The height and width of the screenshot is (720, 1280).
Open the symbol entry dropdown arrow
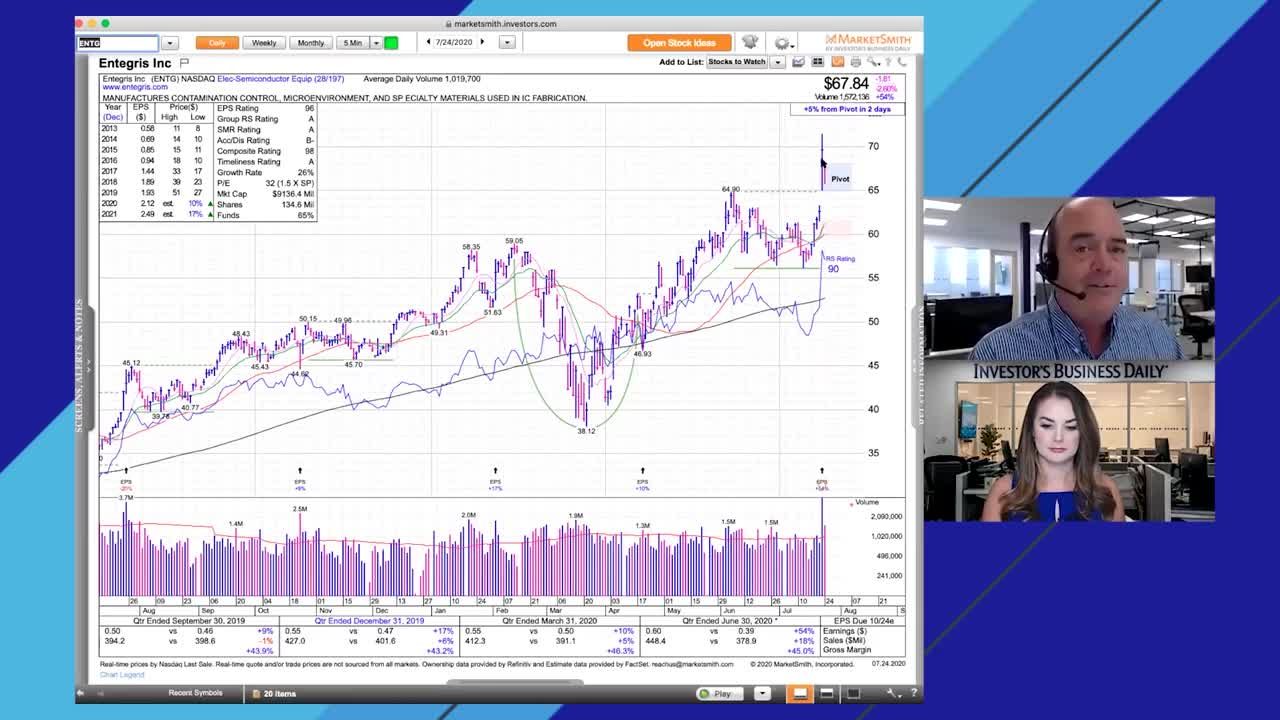(x=170, y=43)
